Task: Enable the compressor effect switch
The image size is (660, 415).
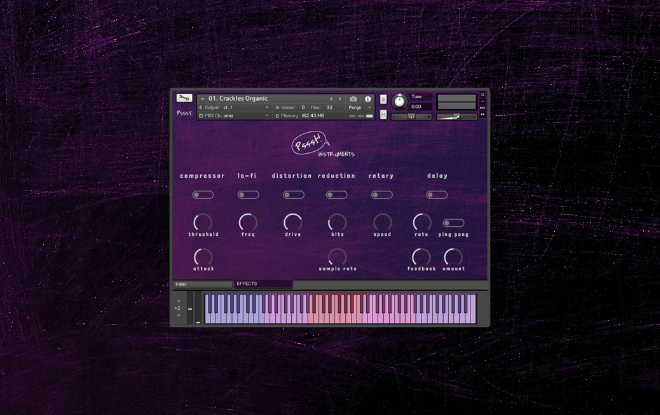Action: [x=203, y=195]
